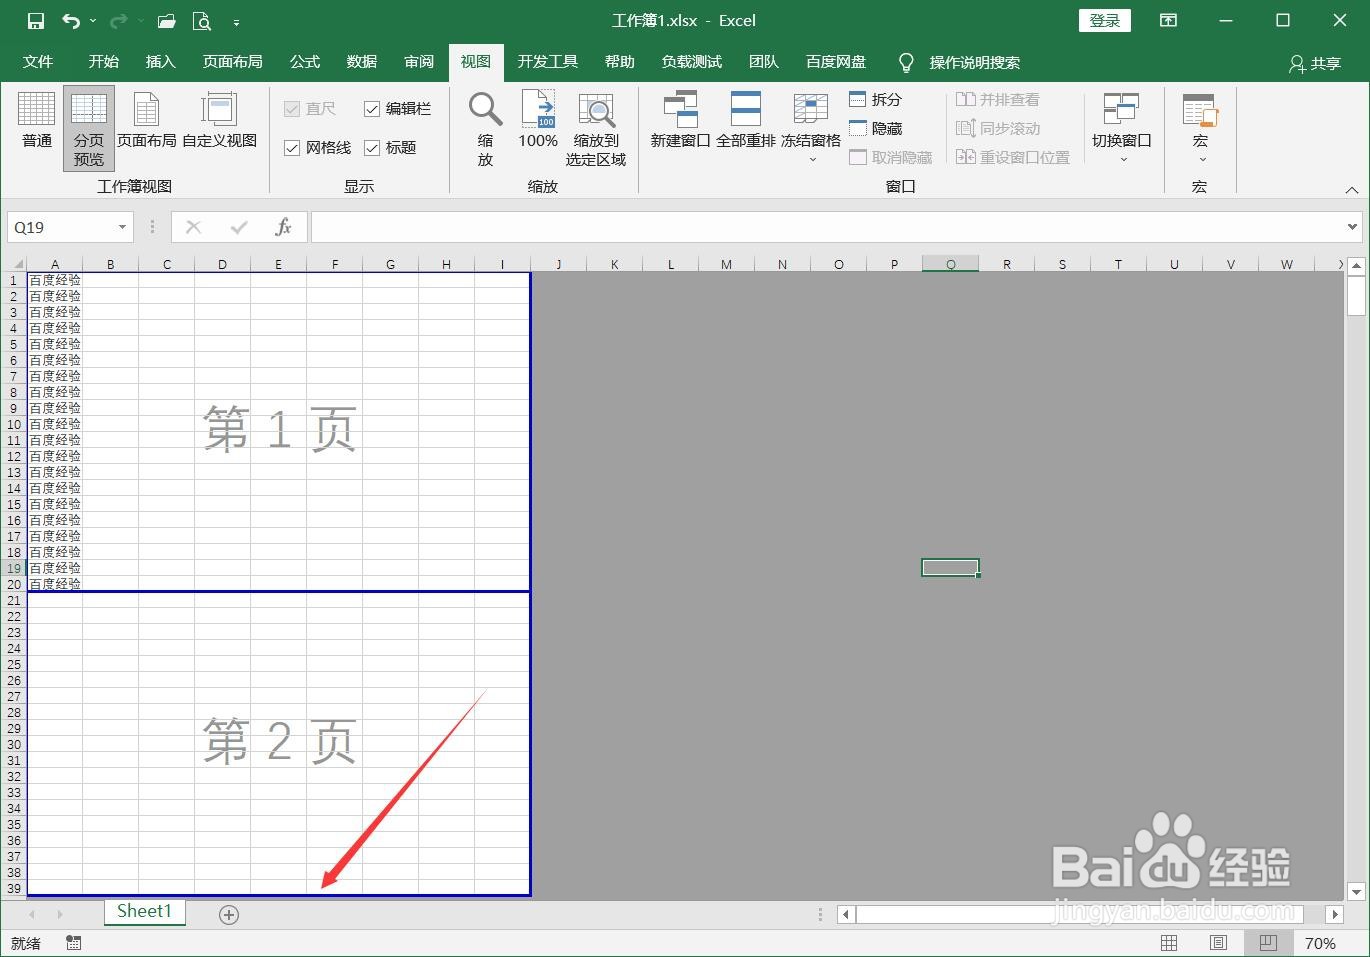The width and height of the screenshot is (1370, 957).
Task: Open the Page Layout (页面布局) view icon
Action: (x=146, y=121)
